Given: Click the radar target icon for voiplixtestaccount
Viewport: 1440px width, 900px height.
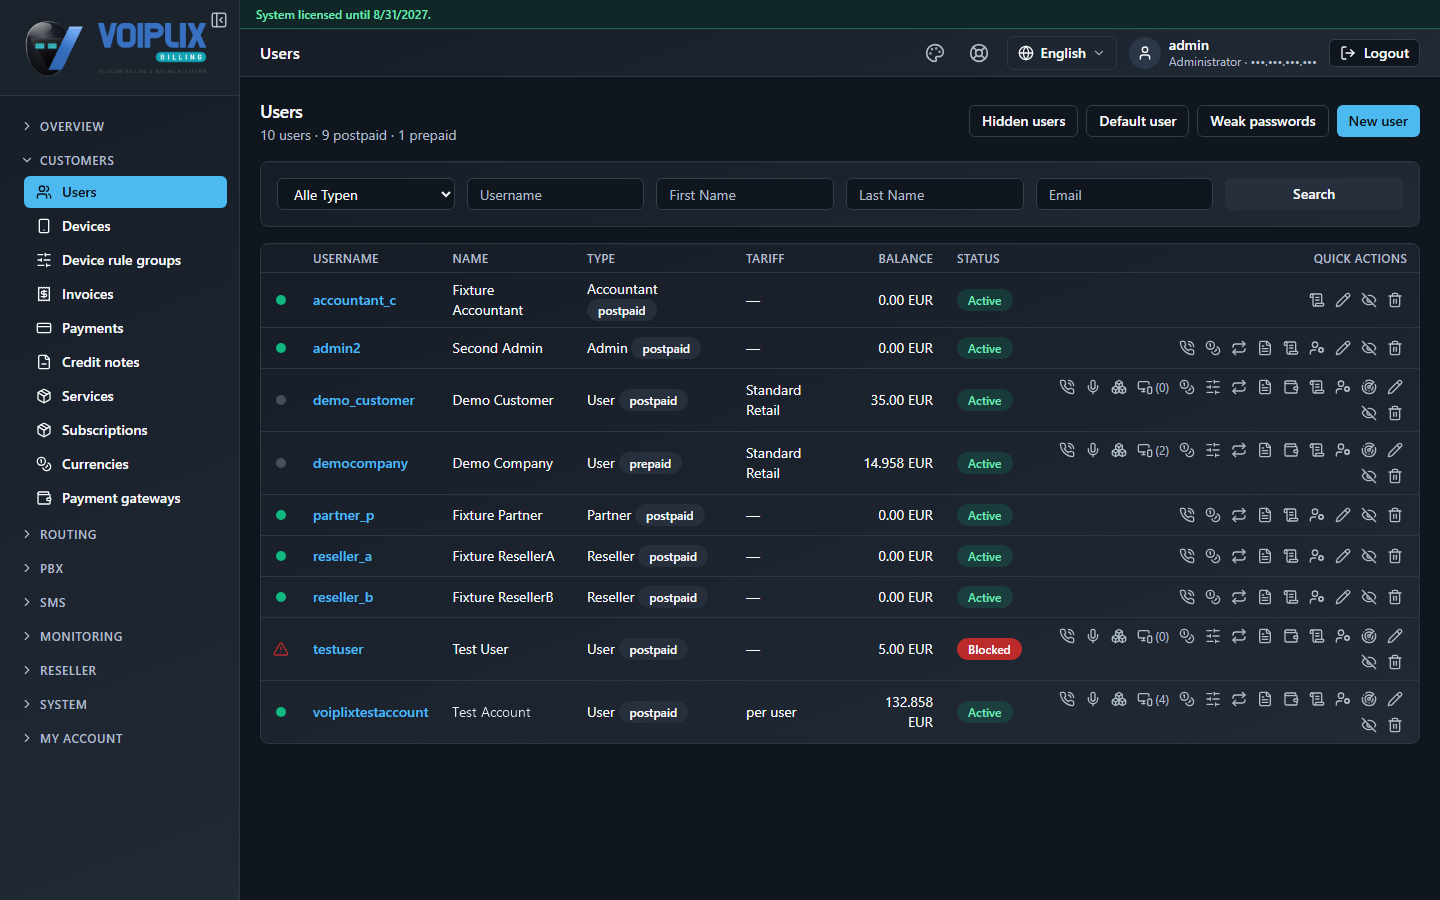Looking at the screenshot, I should tap(1369, 699).
